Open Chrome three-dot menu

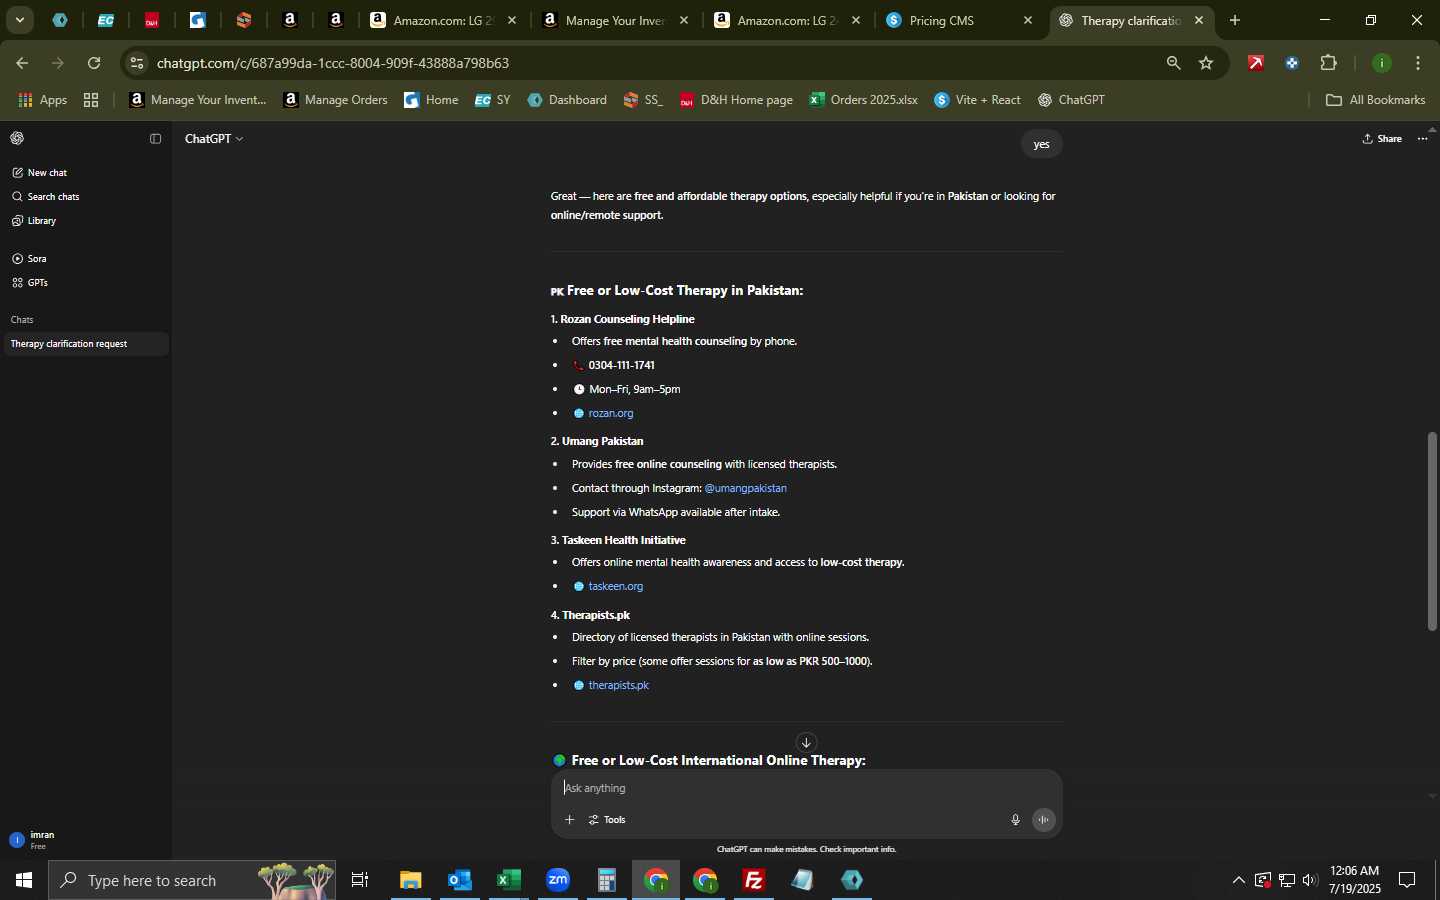coord(1420,63)
